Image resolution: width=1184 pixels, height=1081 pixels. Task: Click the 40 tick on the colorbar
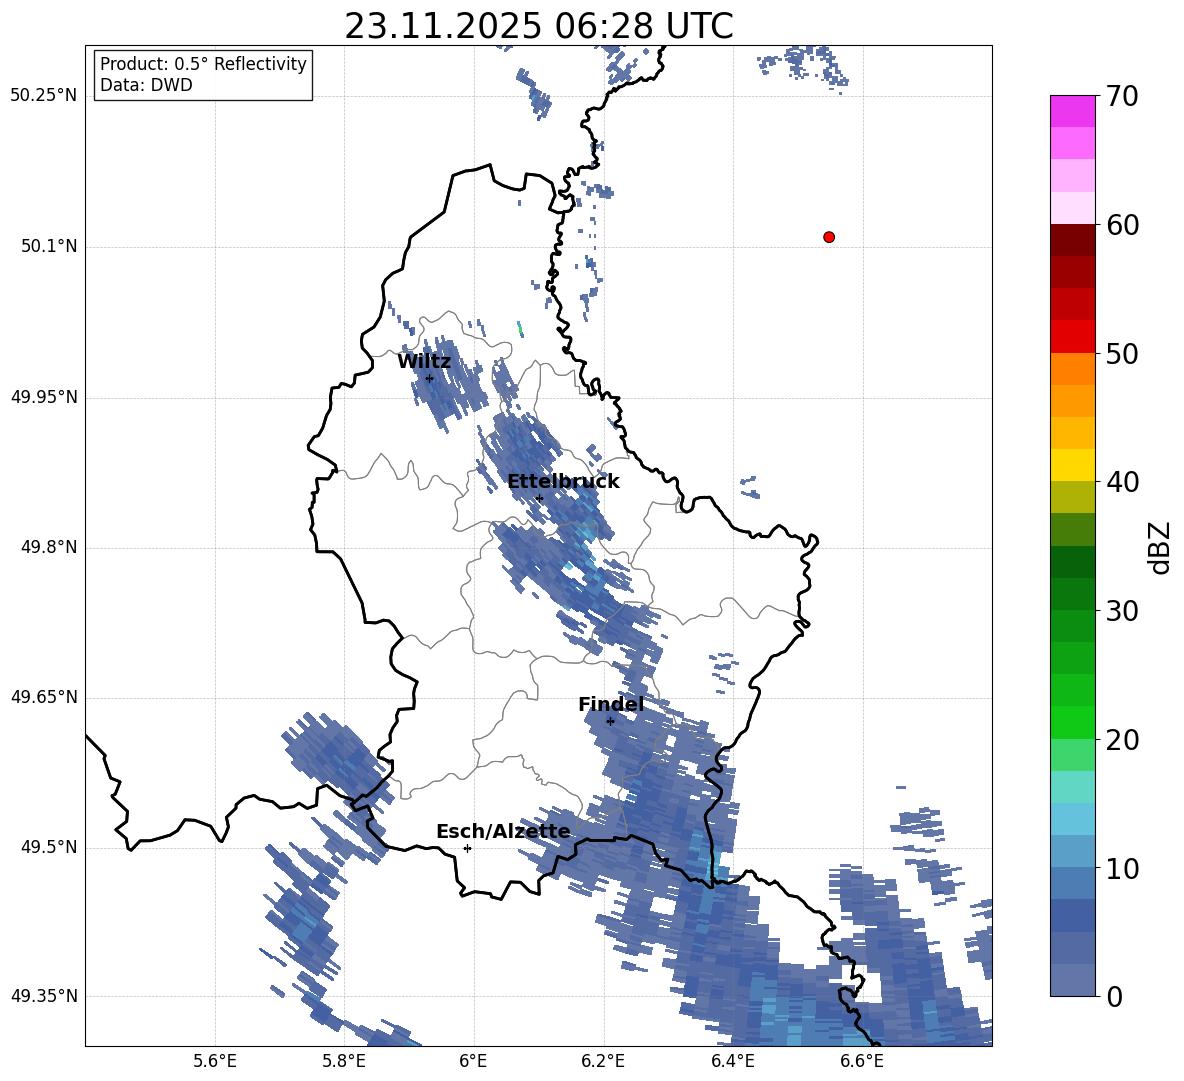coord(1122,482)
